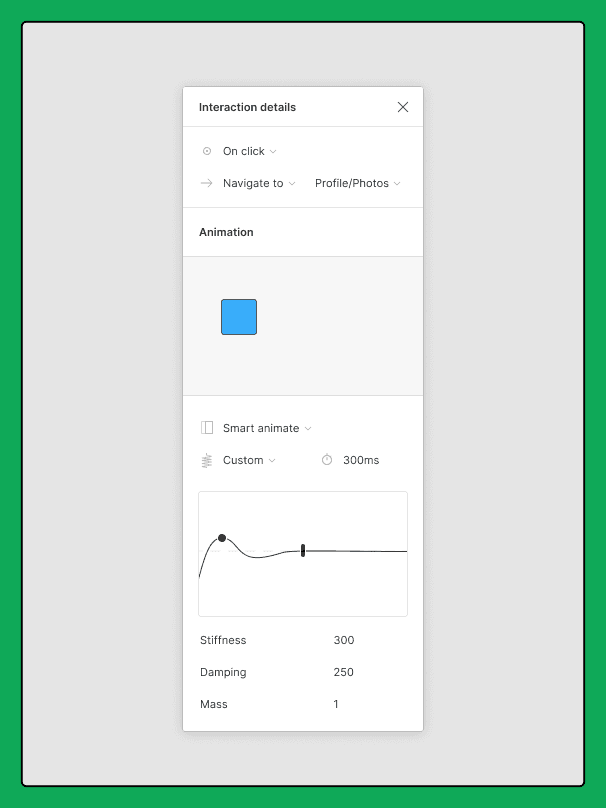This screenshot has height=808, width=606.
Task: Click the round handle on spring curve
Action: [222, 538]
